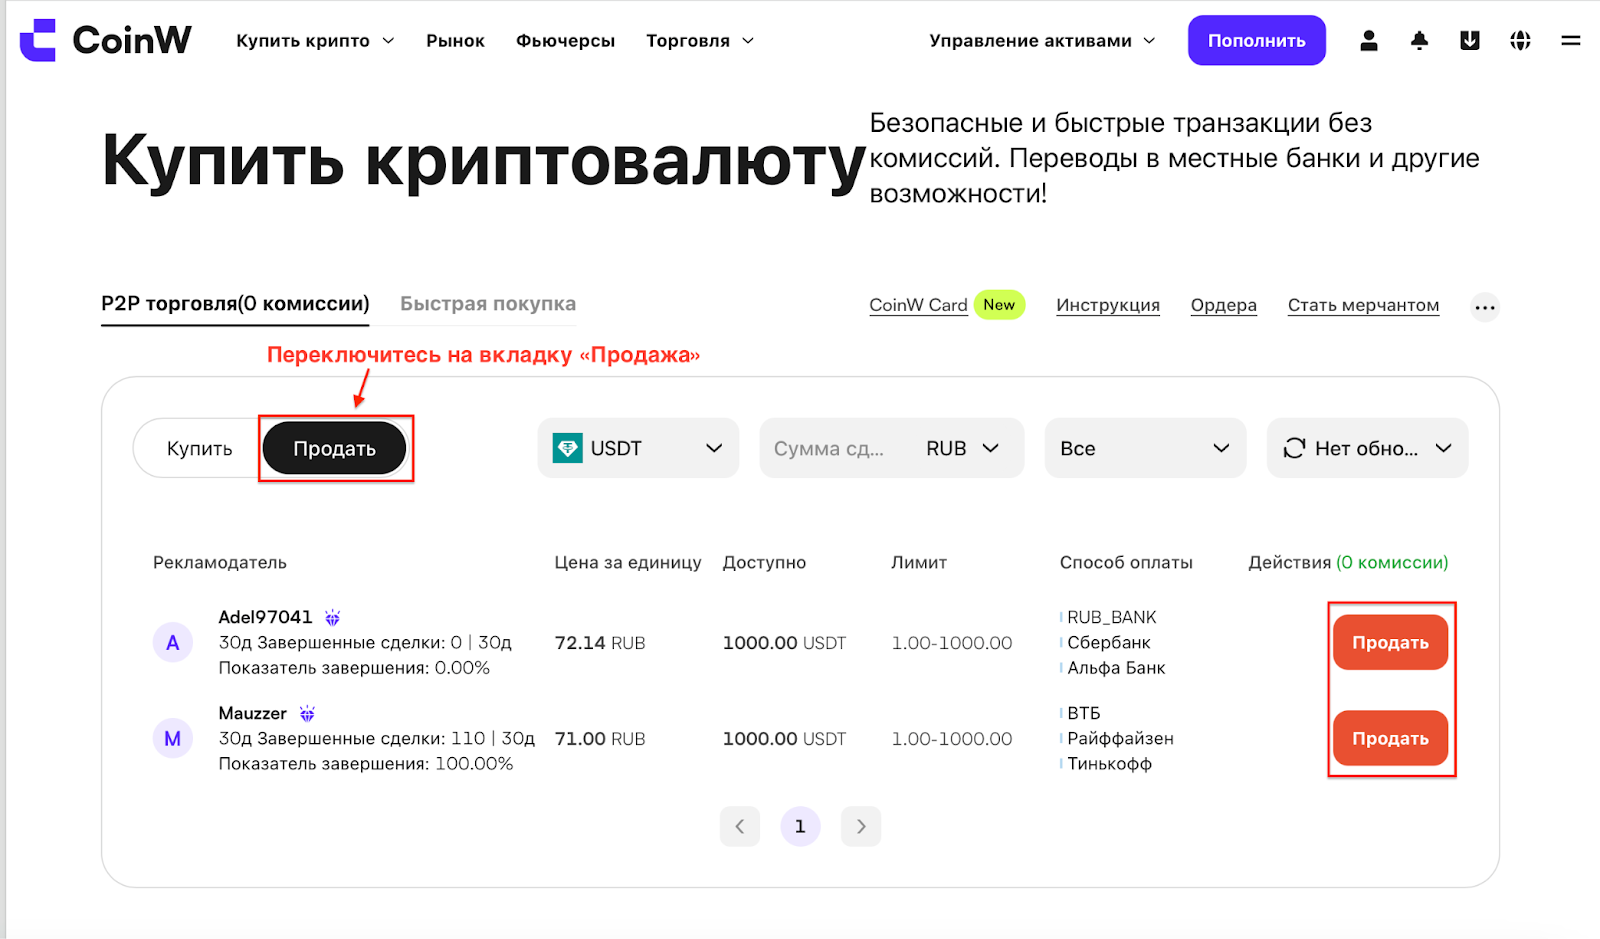
Task: Expand the Торговля menu
Action: point(700,41)
